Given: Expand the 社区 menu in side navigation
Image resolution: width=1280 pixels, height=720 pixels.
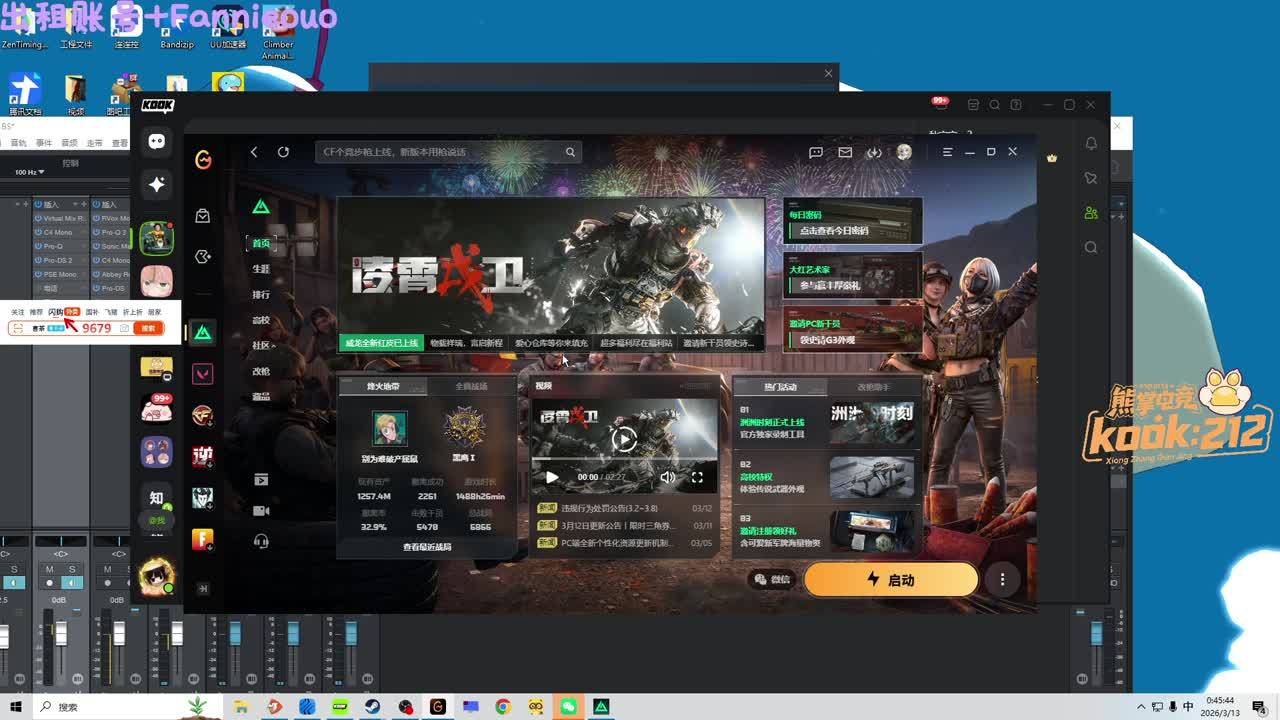Looking at the screenshot, I should [x=264, y=345].
